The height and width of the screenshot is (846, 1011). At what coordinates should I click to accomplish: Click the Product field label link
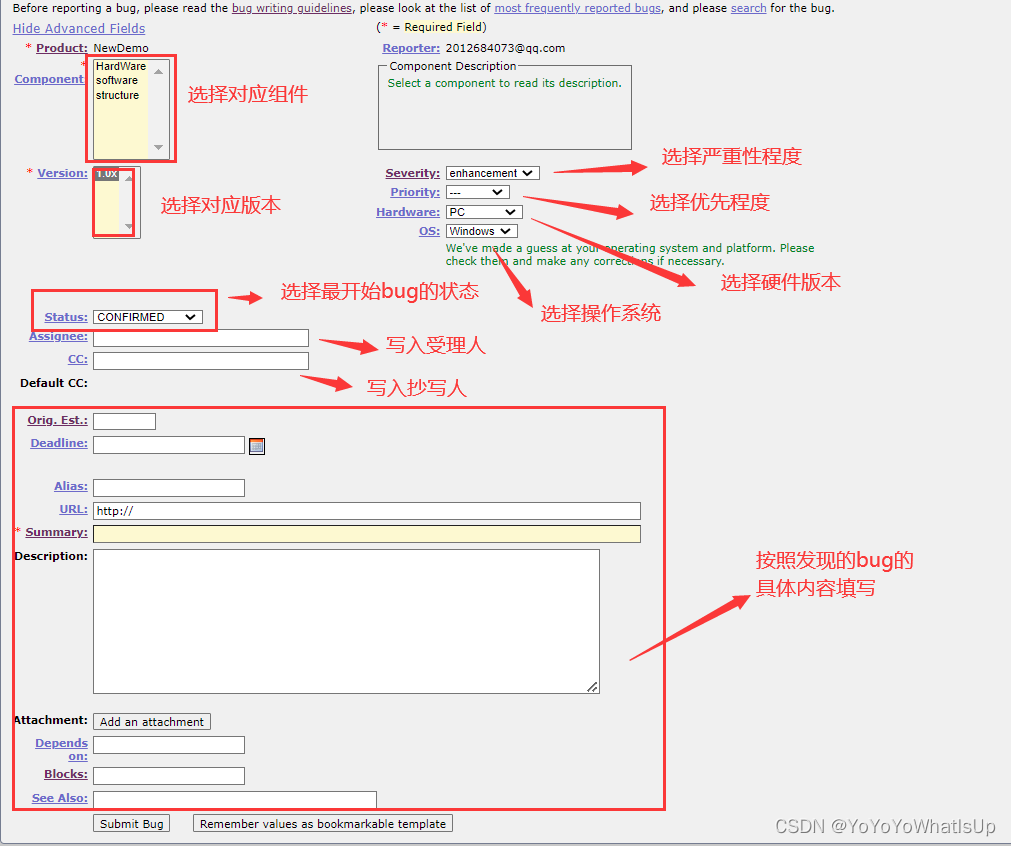pos(61,48)
